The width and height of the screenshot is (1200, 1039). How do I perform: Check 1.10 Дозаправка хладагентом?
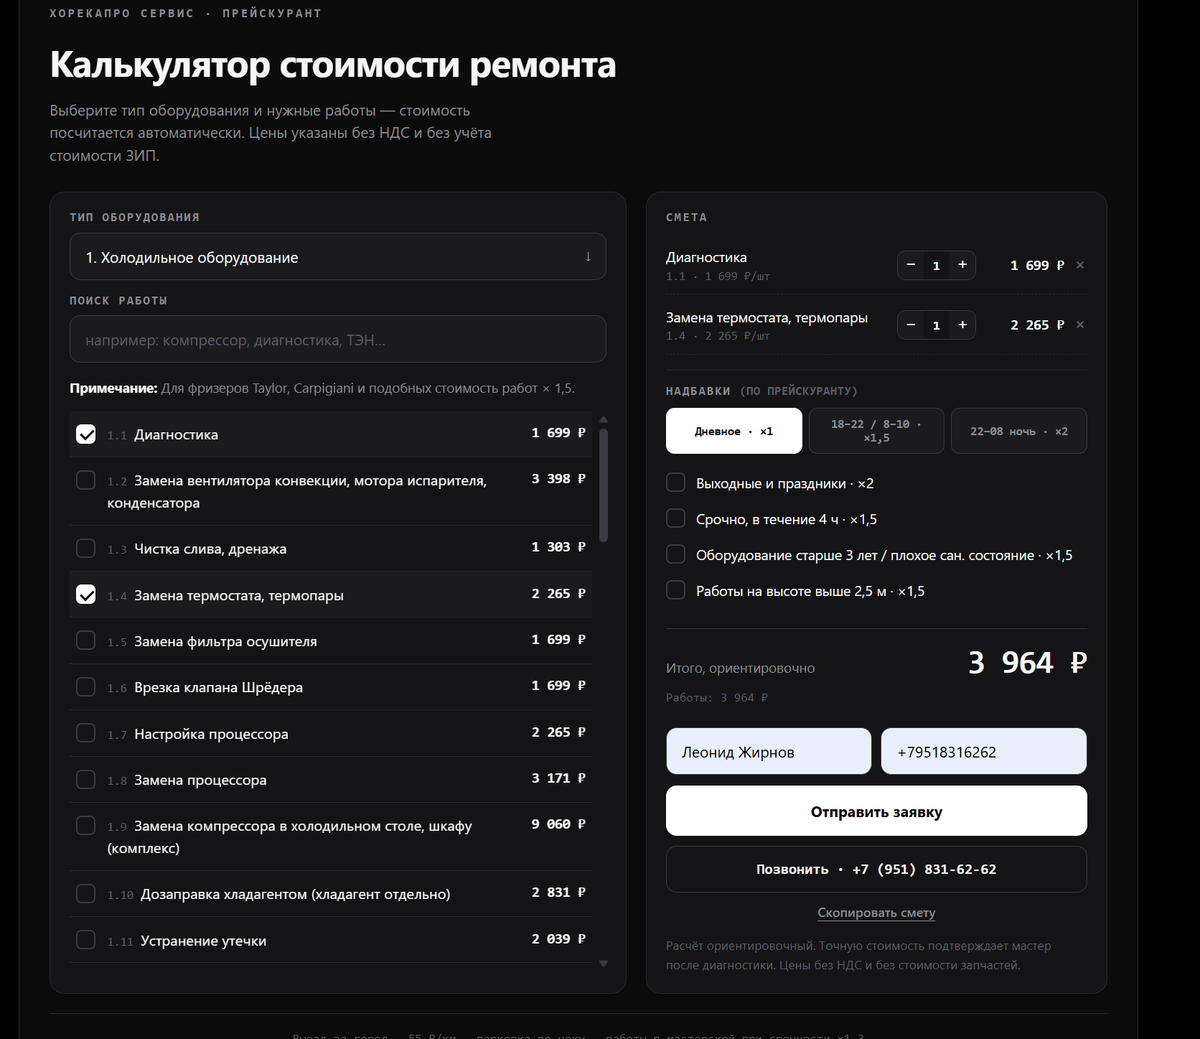coord(86,894)
